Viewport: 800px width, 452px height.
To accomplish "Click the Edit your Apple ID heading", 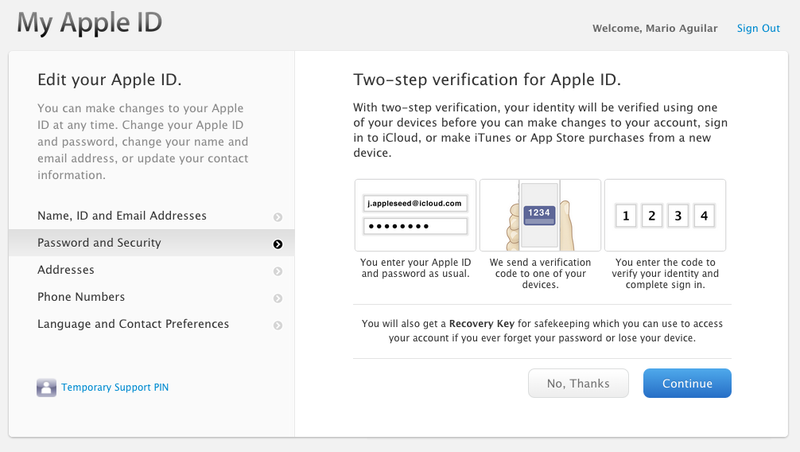I will pos(109,80).
